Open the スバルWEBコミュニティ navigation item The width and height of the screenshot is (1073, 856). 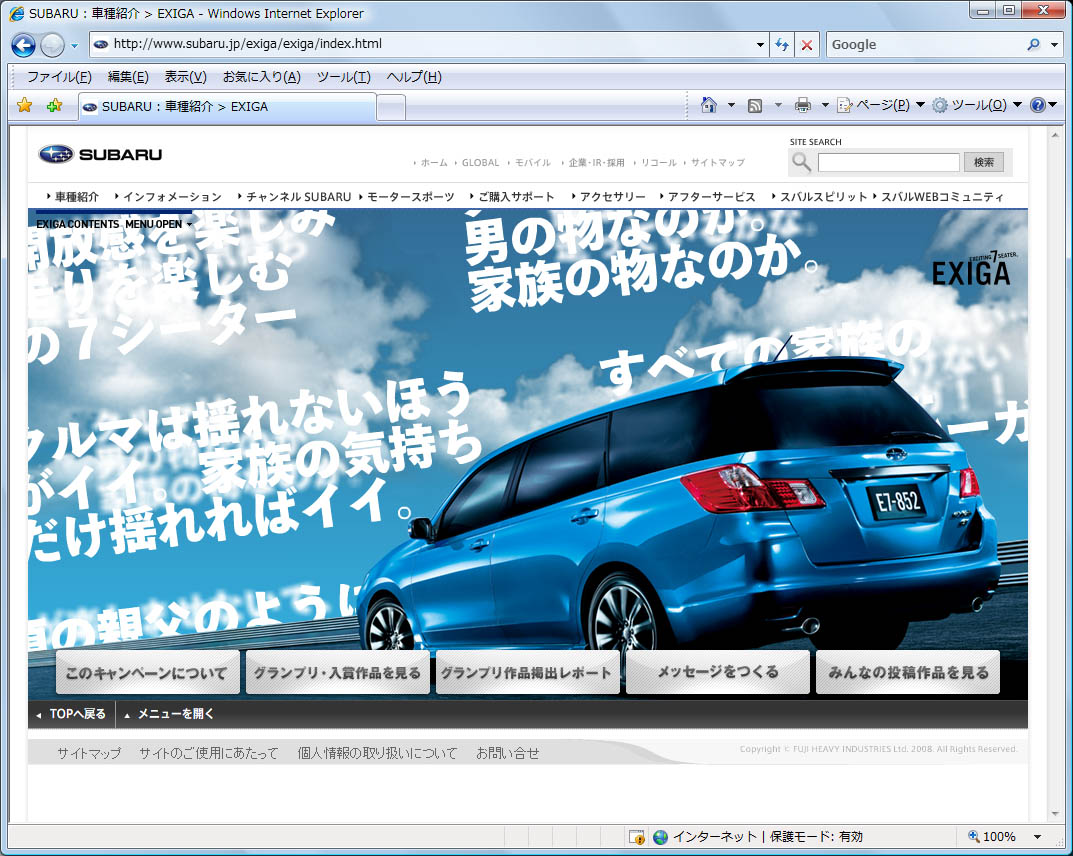pos(942,197)
